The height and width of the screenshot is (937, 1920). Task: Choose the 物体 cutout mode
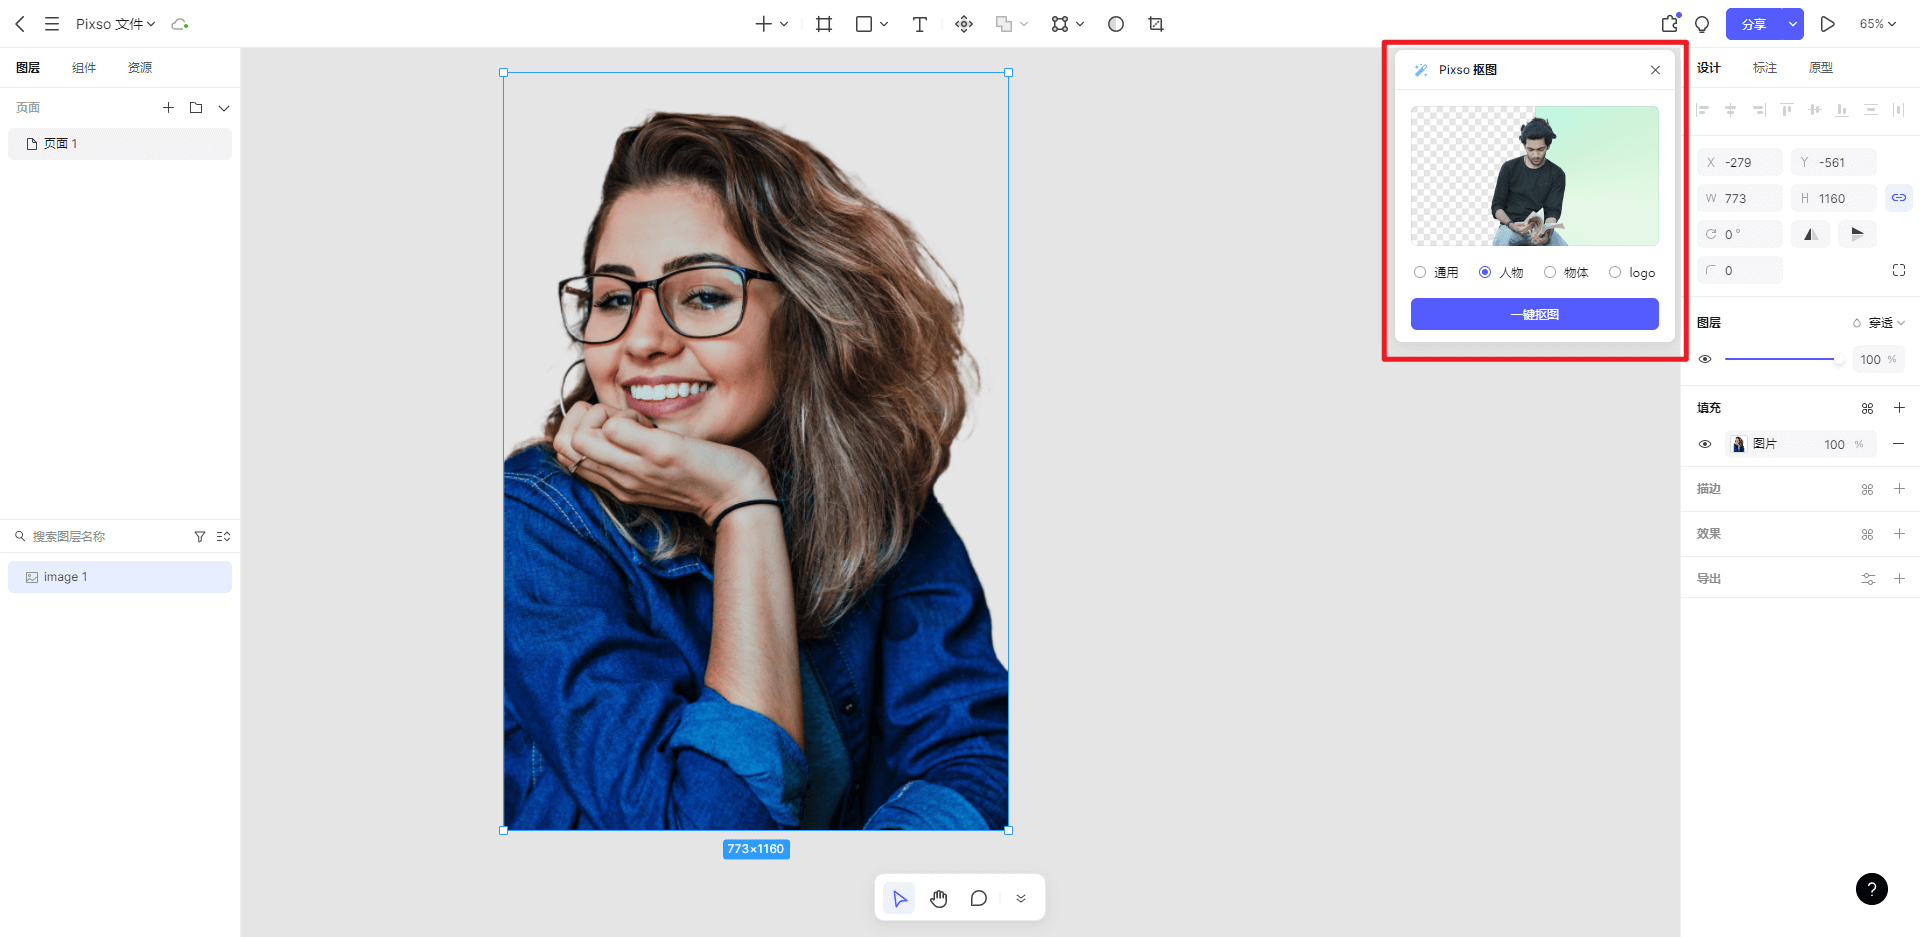click(x=1550, y=272)
